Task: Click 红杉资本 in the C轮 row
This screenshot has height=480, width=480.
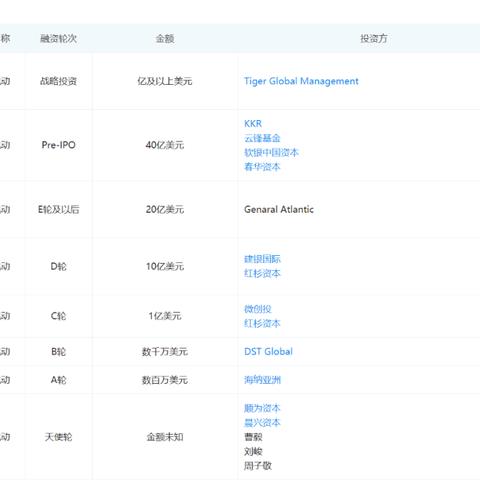Action: 262,323
